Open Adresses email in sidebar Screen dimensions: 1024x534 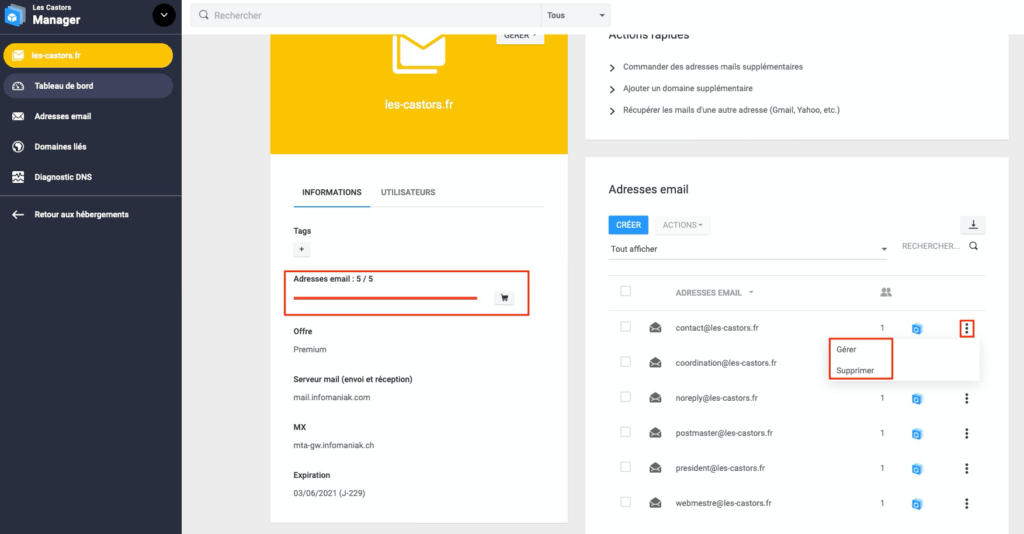(x=63, y=116)
